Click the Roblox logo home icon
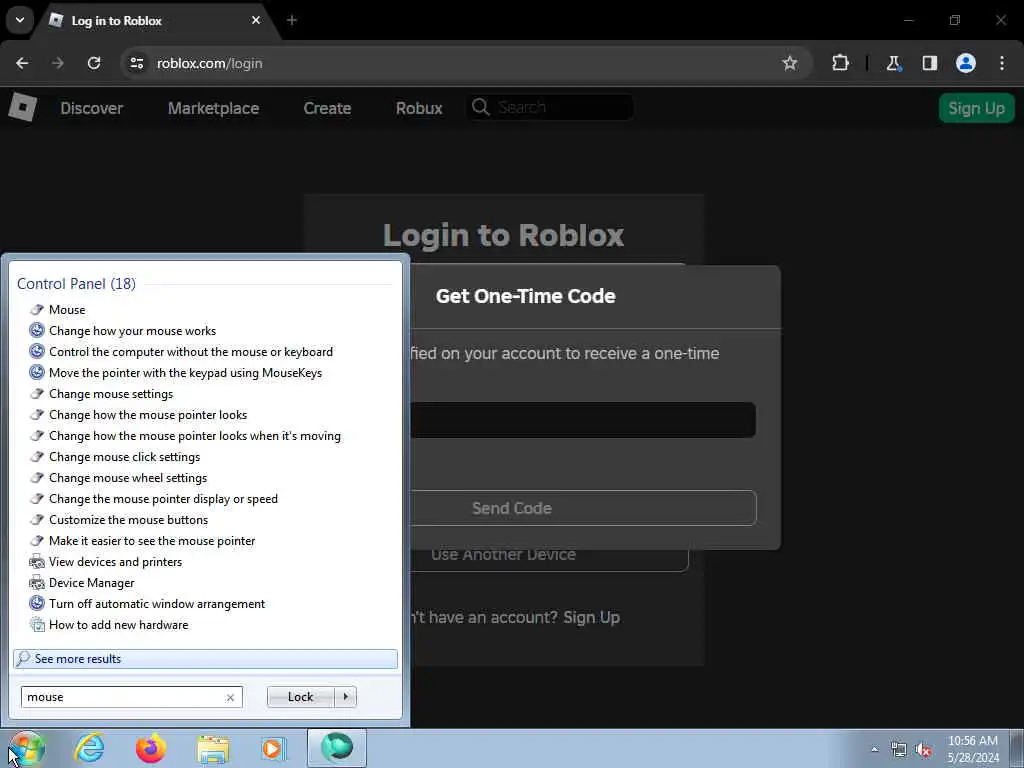Screen dimensions: 1024x768 tap(22, 107)
